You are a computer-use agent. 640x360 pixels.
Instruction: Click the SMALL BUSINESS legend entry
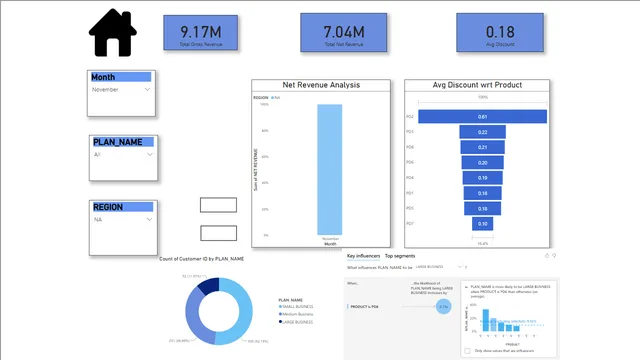tap(296, 307)
